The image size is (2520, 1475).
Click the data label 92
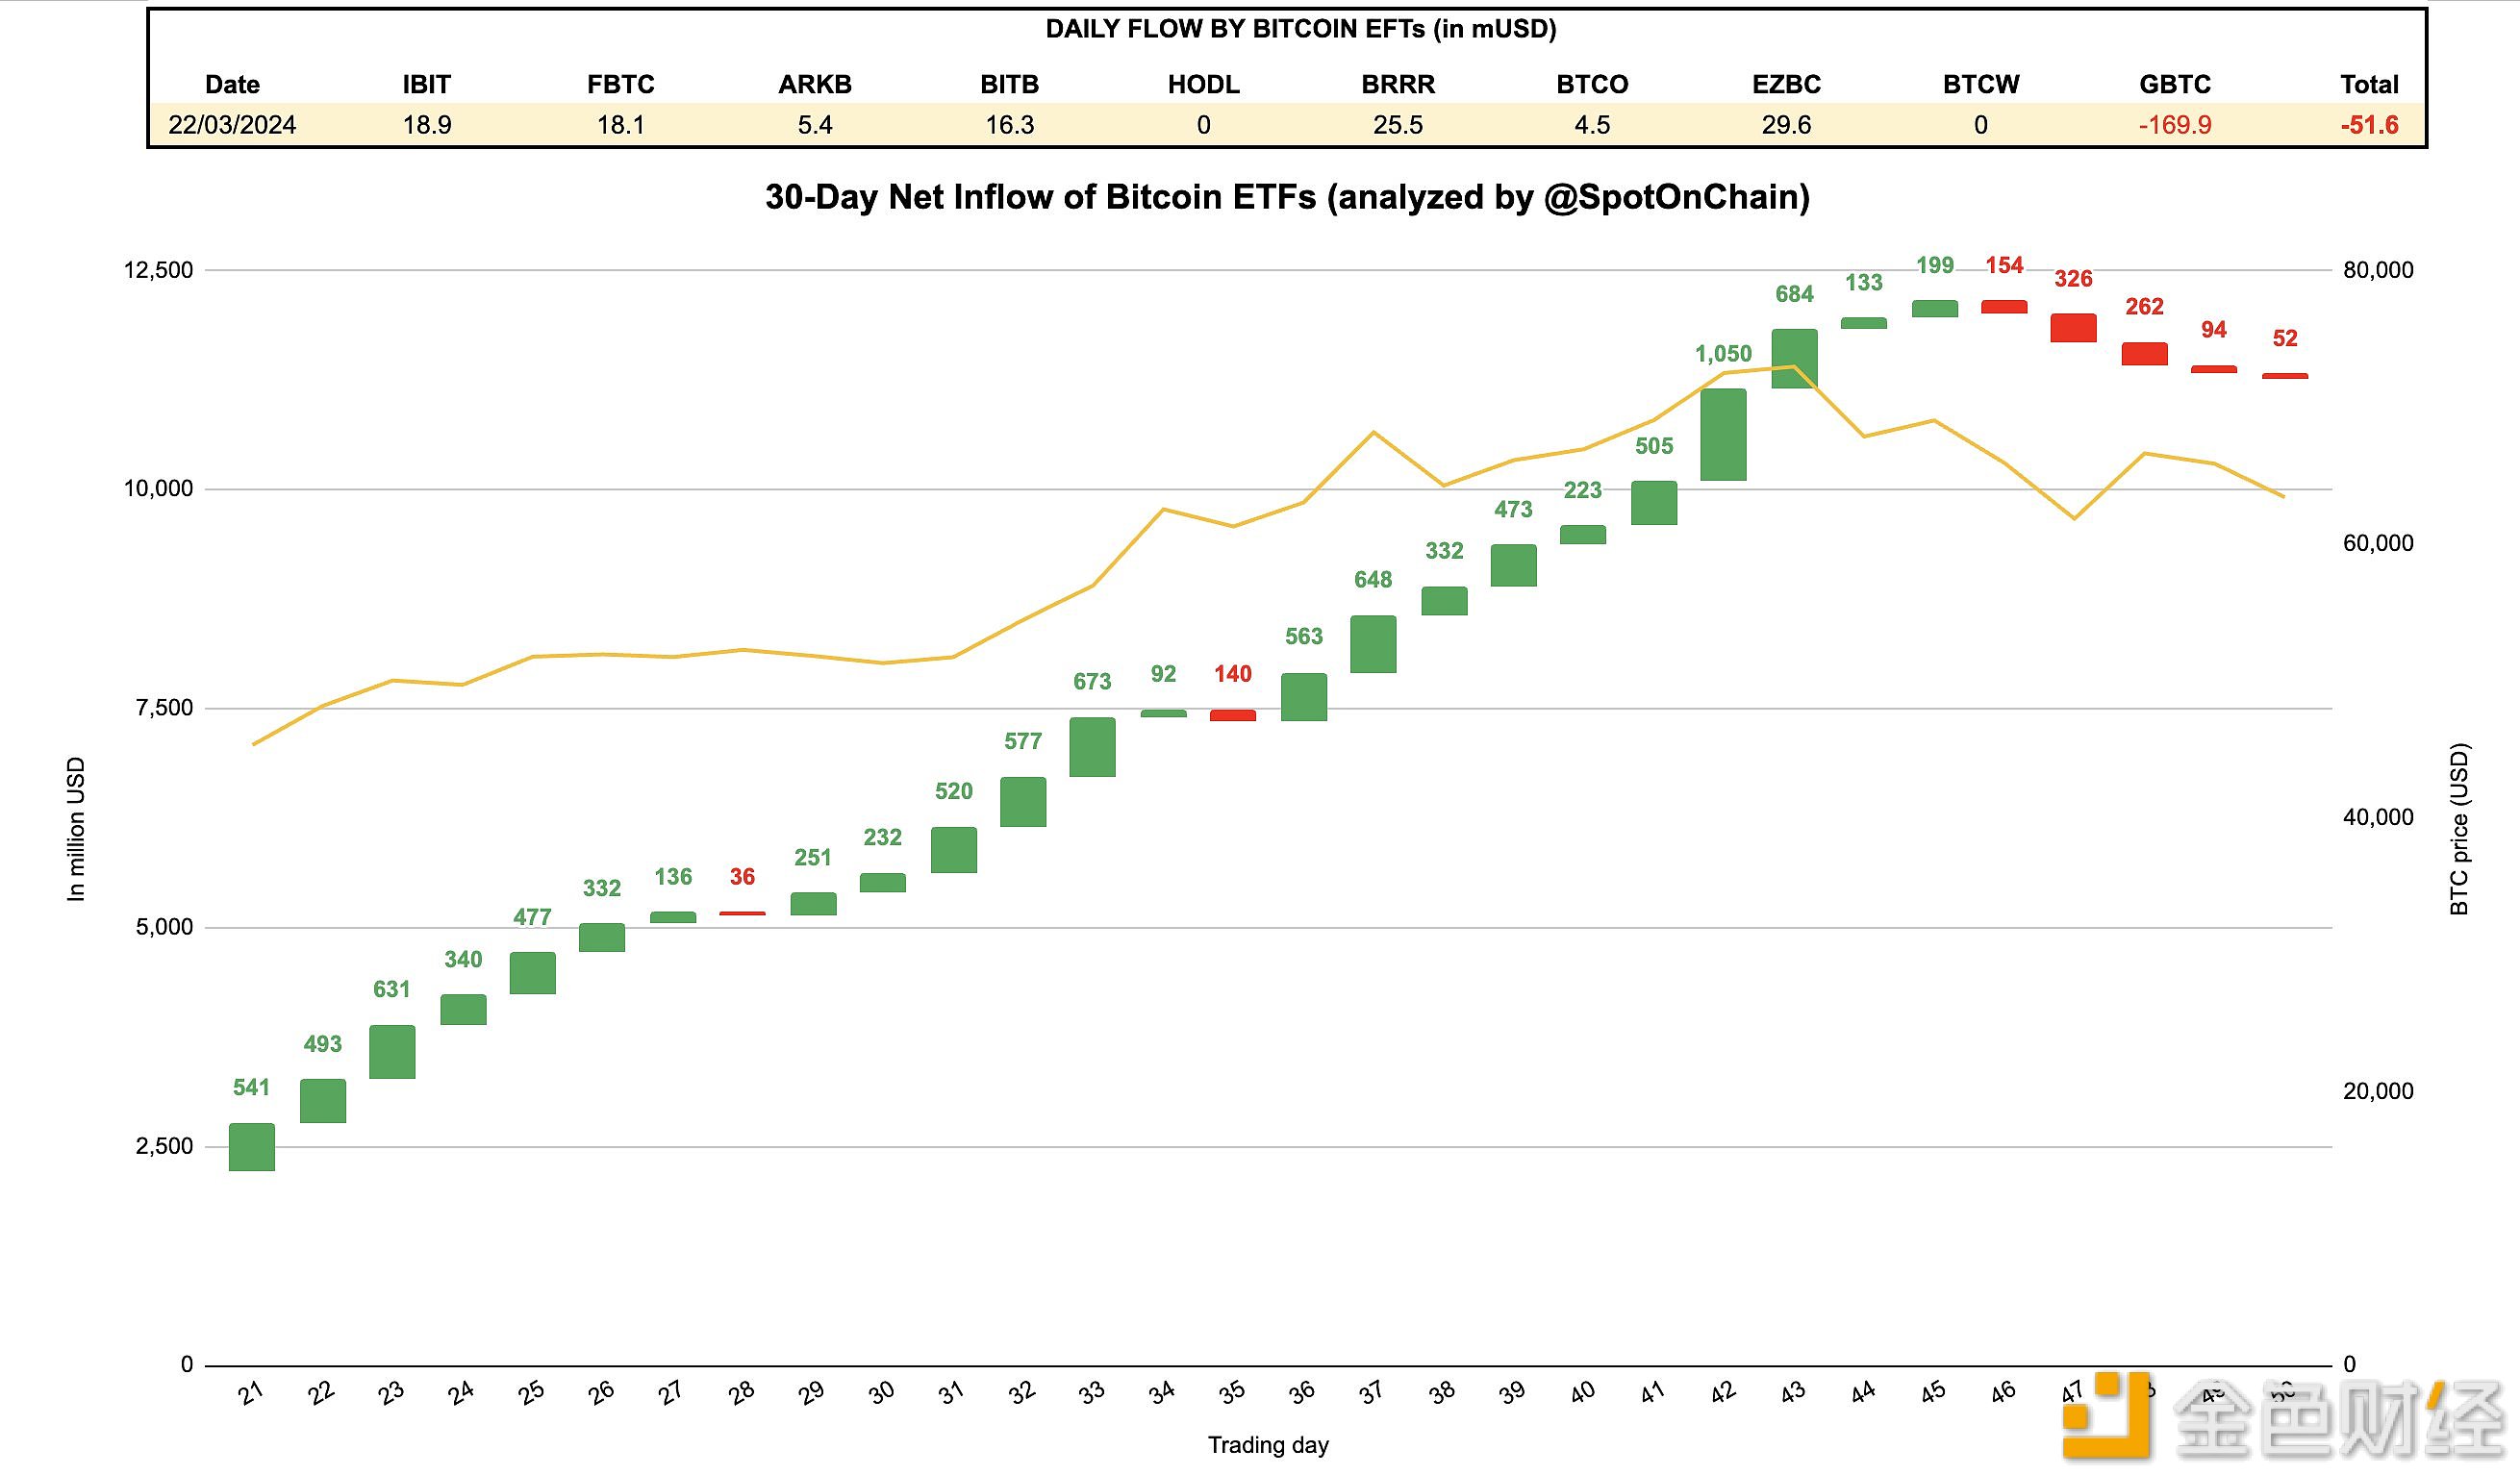(x=1162, y=674)
